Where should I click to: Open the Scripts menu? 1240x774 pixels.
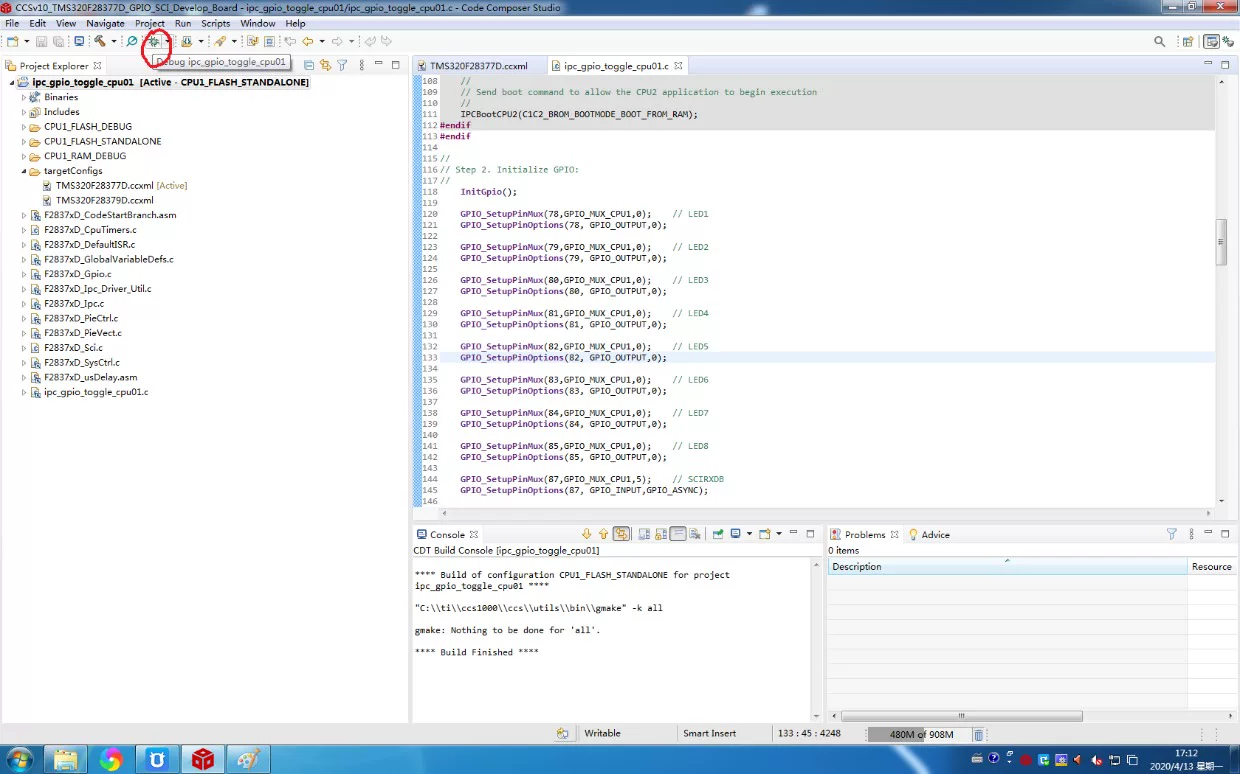point(216,23)
